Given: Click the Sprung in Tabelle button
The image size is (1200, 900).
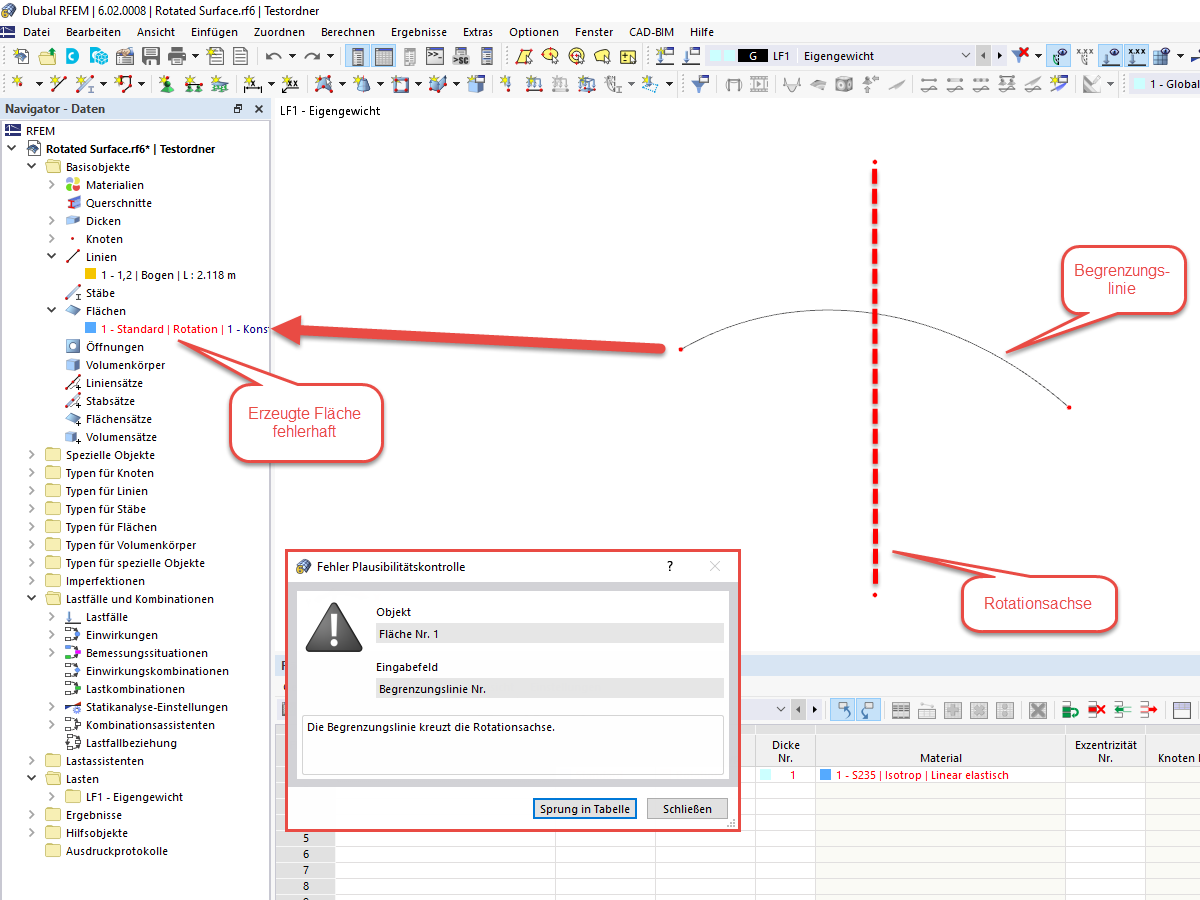Looking at the screenshot, I should (x=584, y=808).
